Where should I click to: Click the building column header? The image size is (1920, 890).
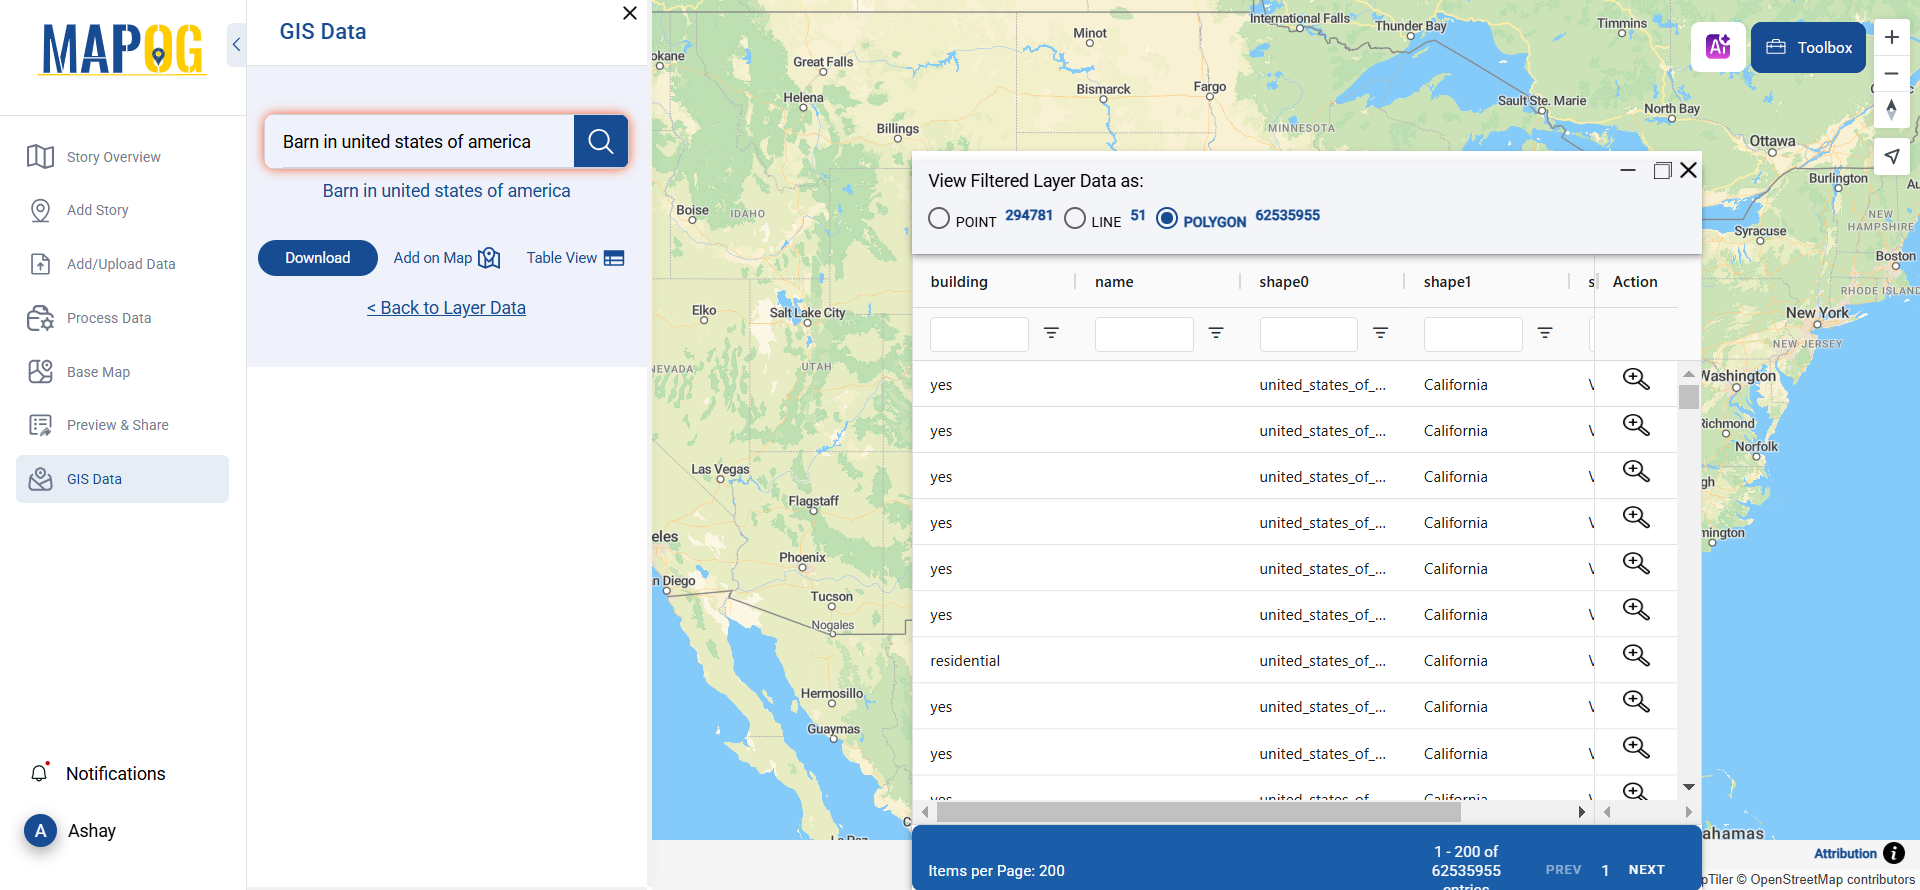959,282
